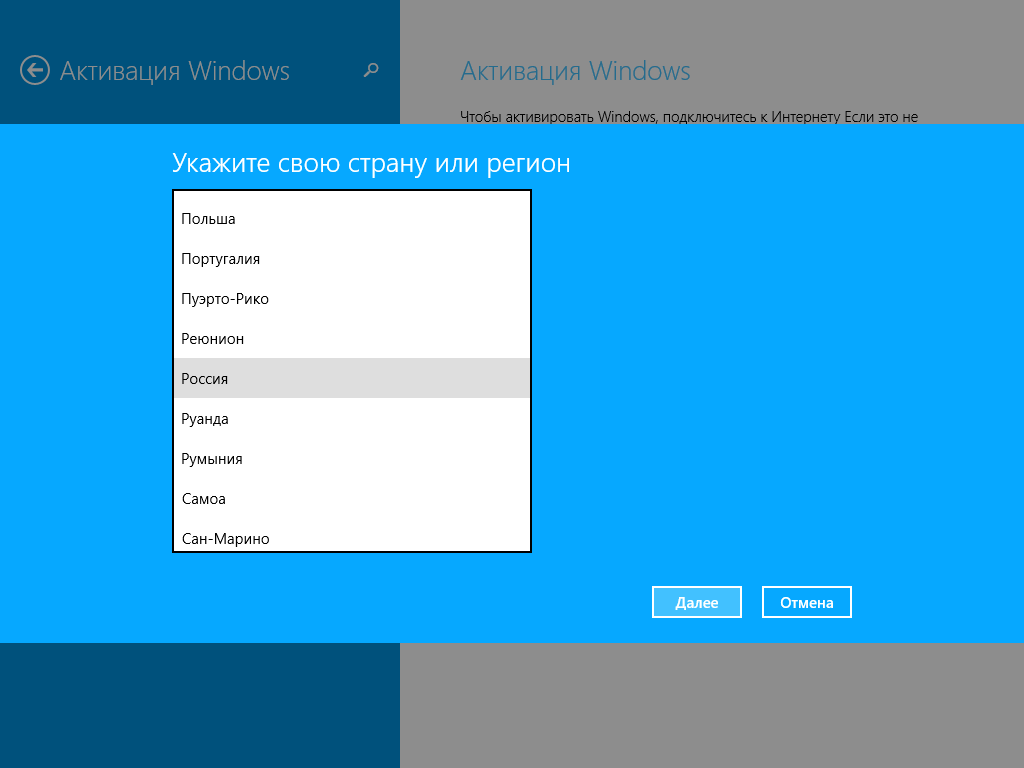Choose Реюнион from the list

(x=352, y=338)
